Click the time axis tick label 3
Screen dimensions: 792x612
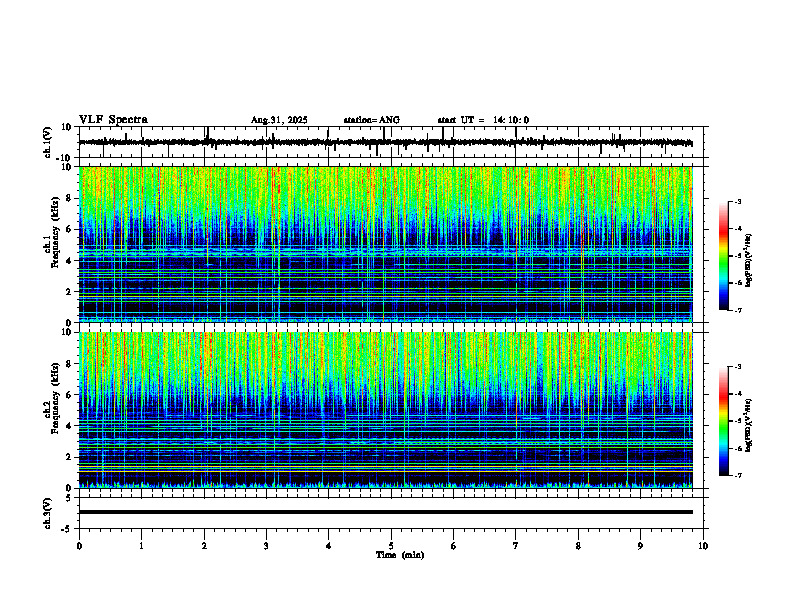pyautogui.click(x=266, y=546)
